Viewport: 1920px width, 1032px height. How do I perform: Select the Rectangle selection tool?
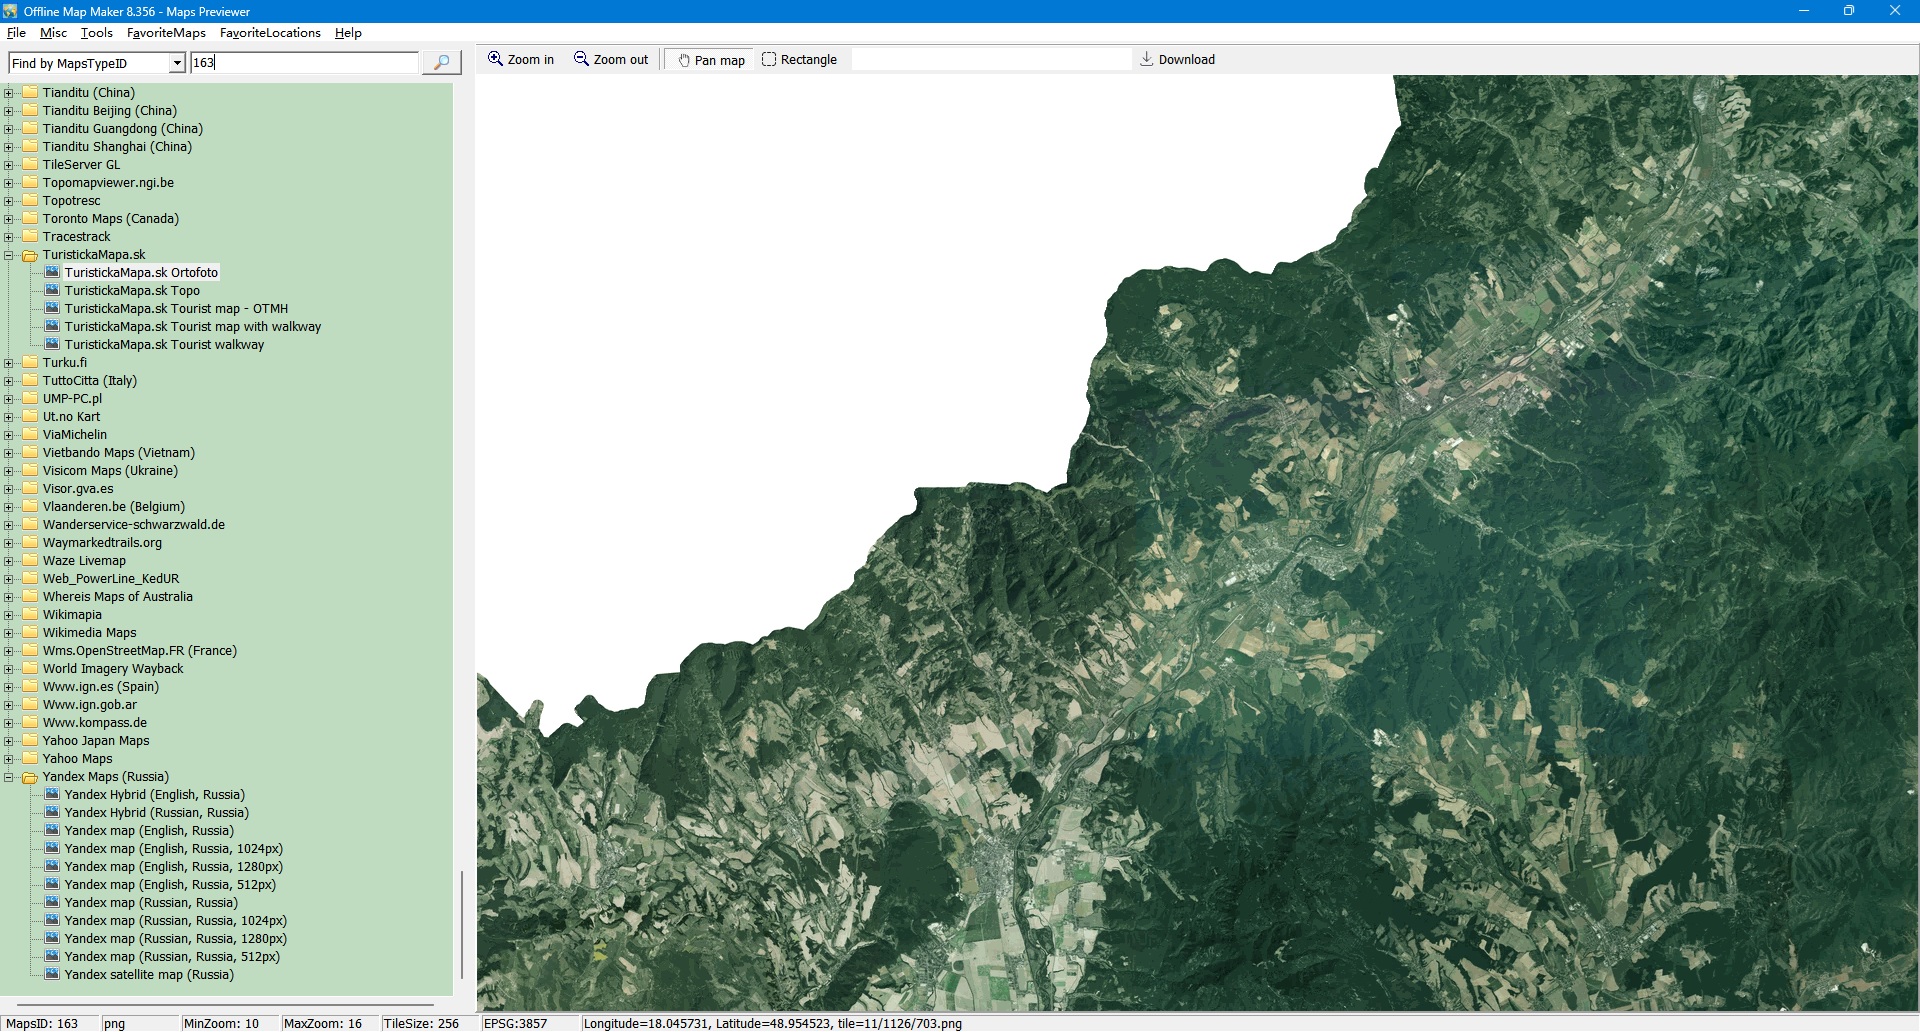click(x=799, y=60)
